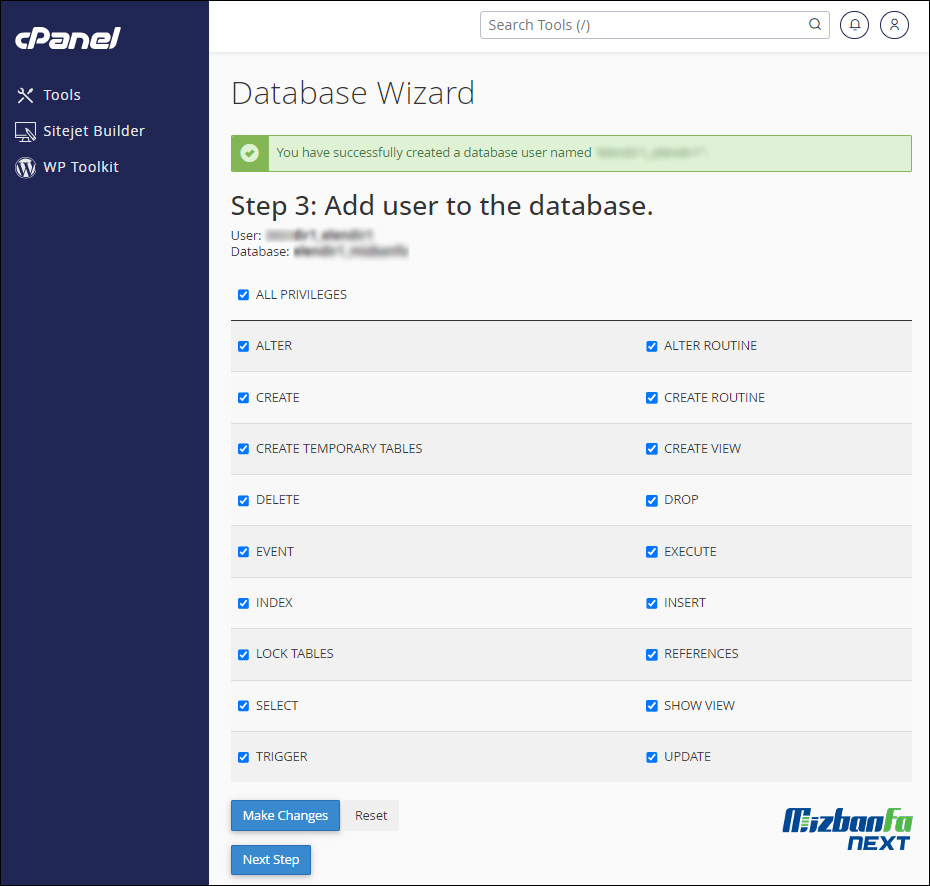Click the "ALL PRIVILEGES" label text

point(301,295)
